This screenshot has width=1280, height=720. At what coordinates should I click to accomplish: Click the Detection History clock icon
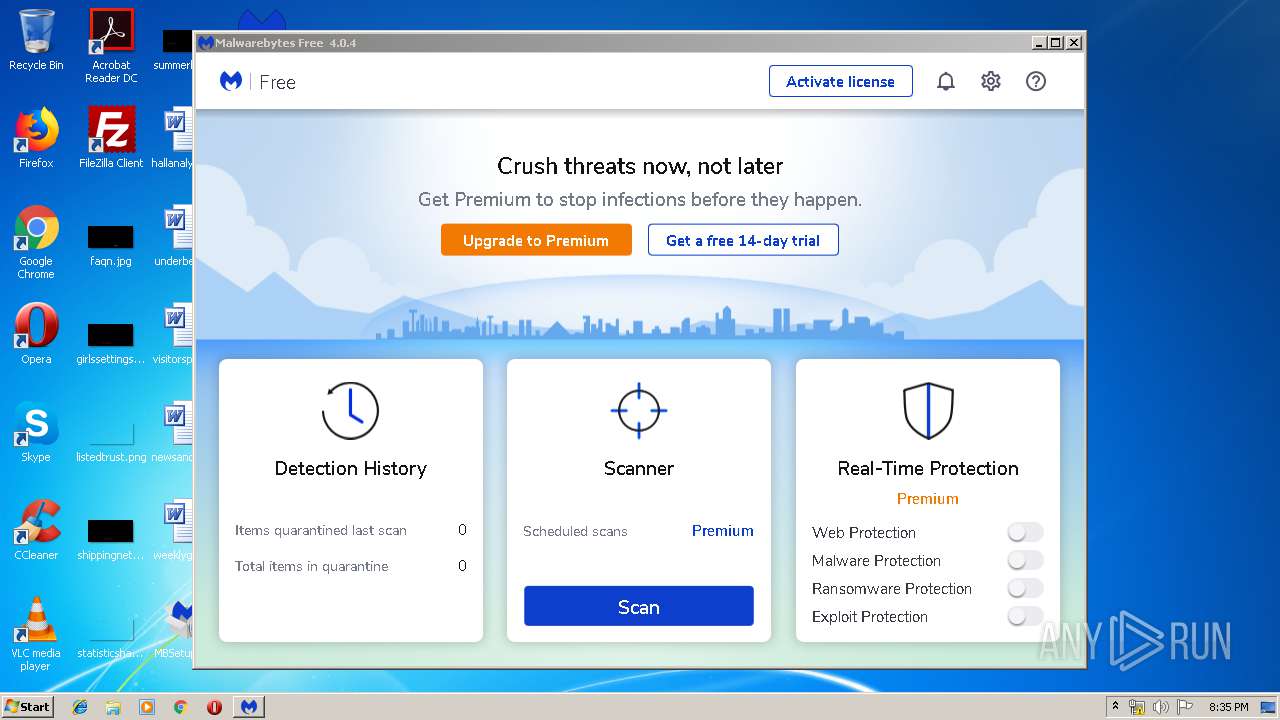(x=350, y=410)
